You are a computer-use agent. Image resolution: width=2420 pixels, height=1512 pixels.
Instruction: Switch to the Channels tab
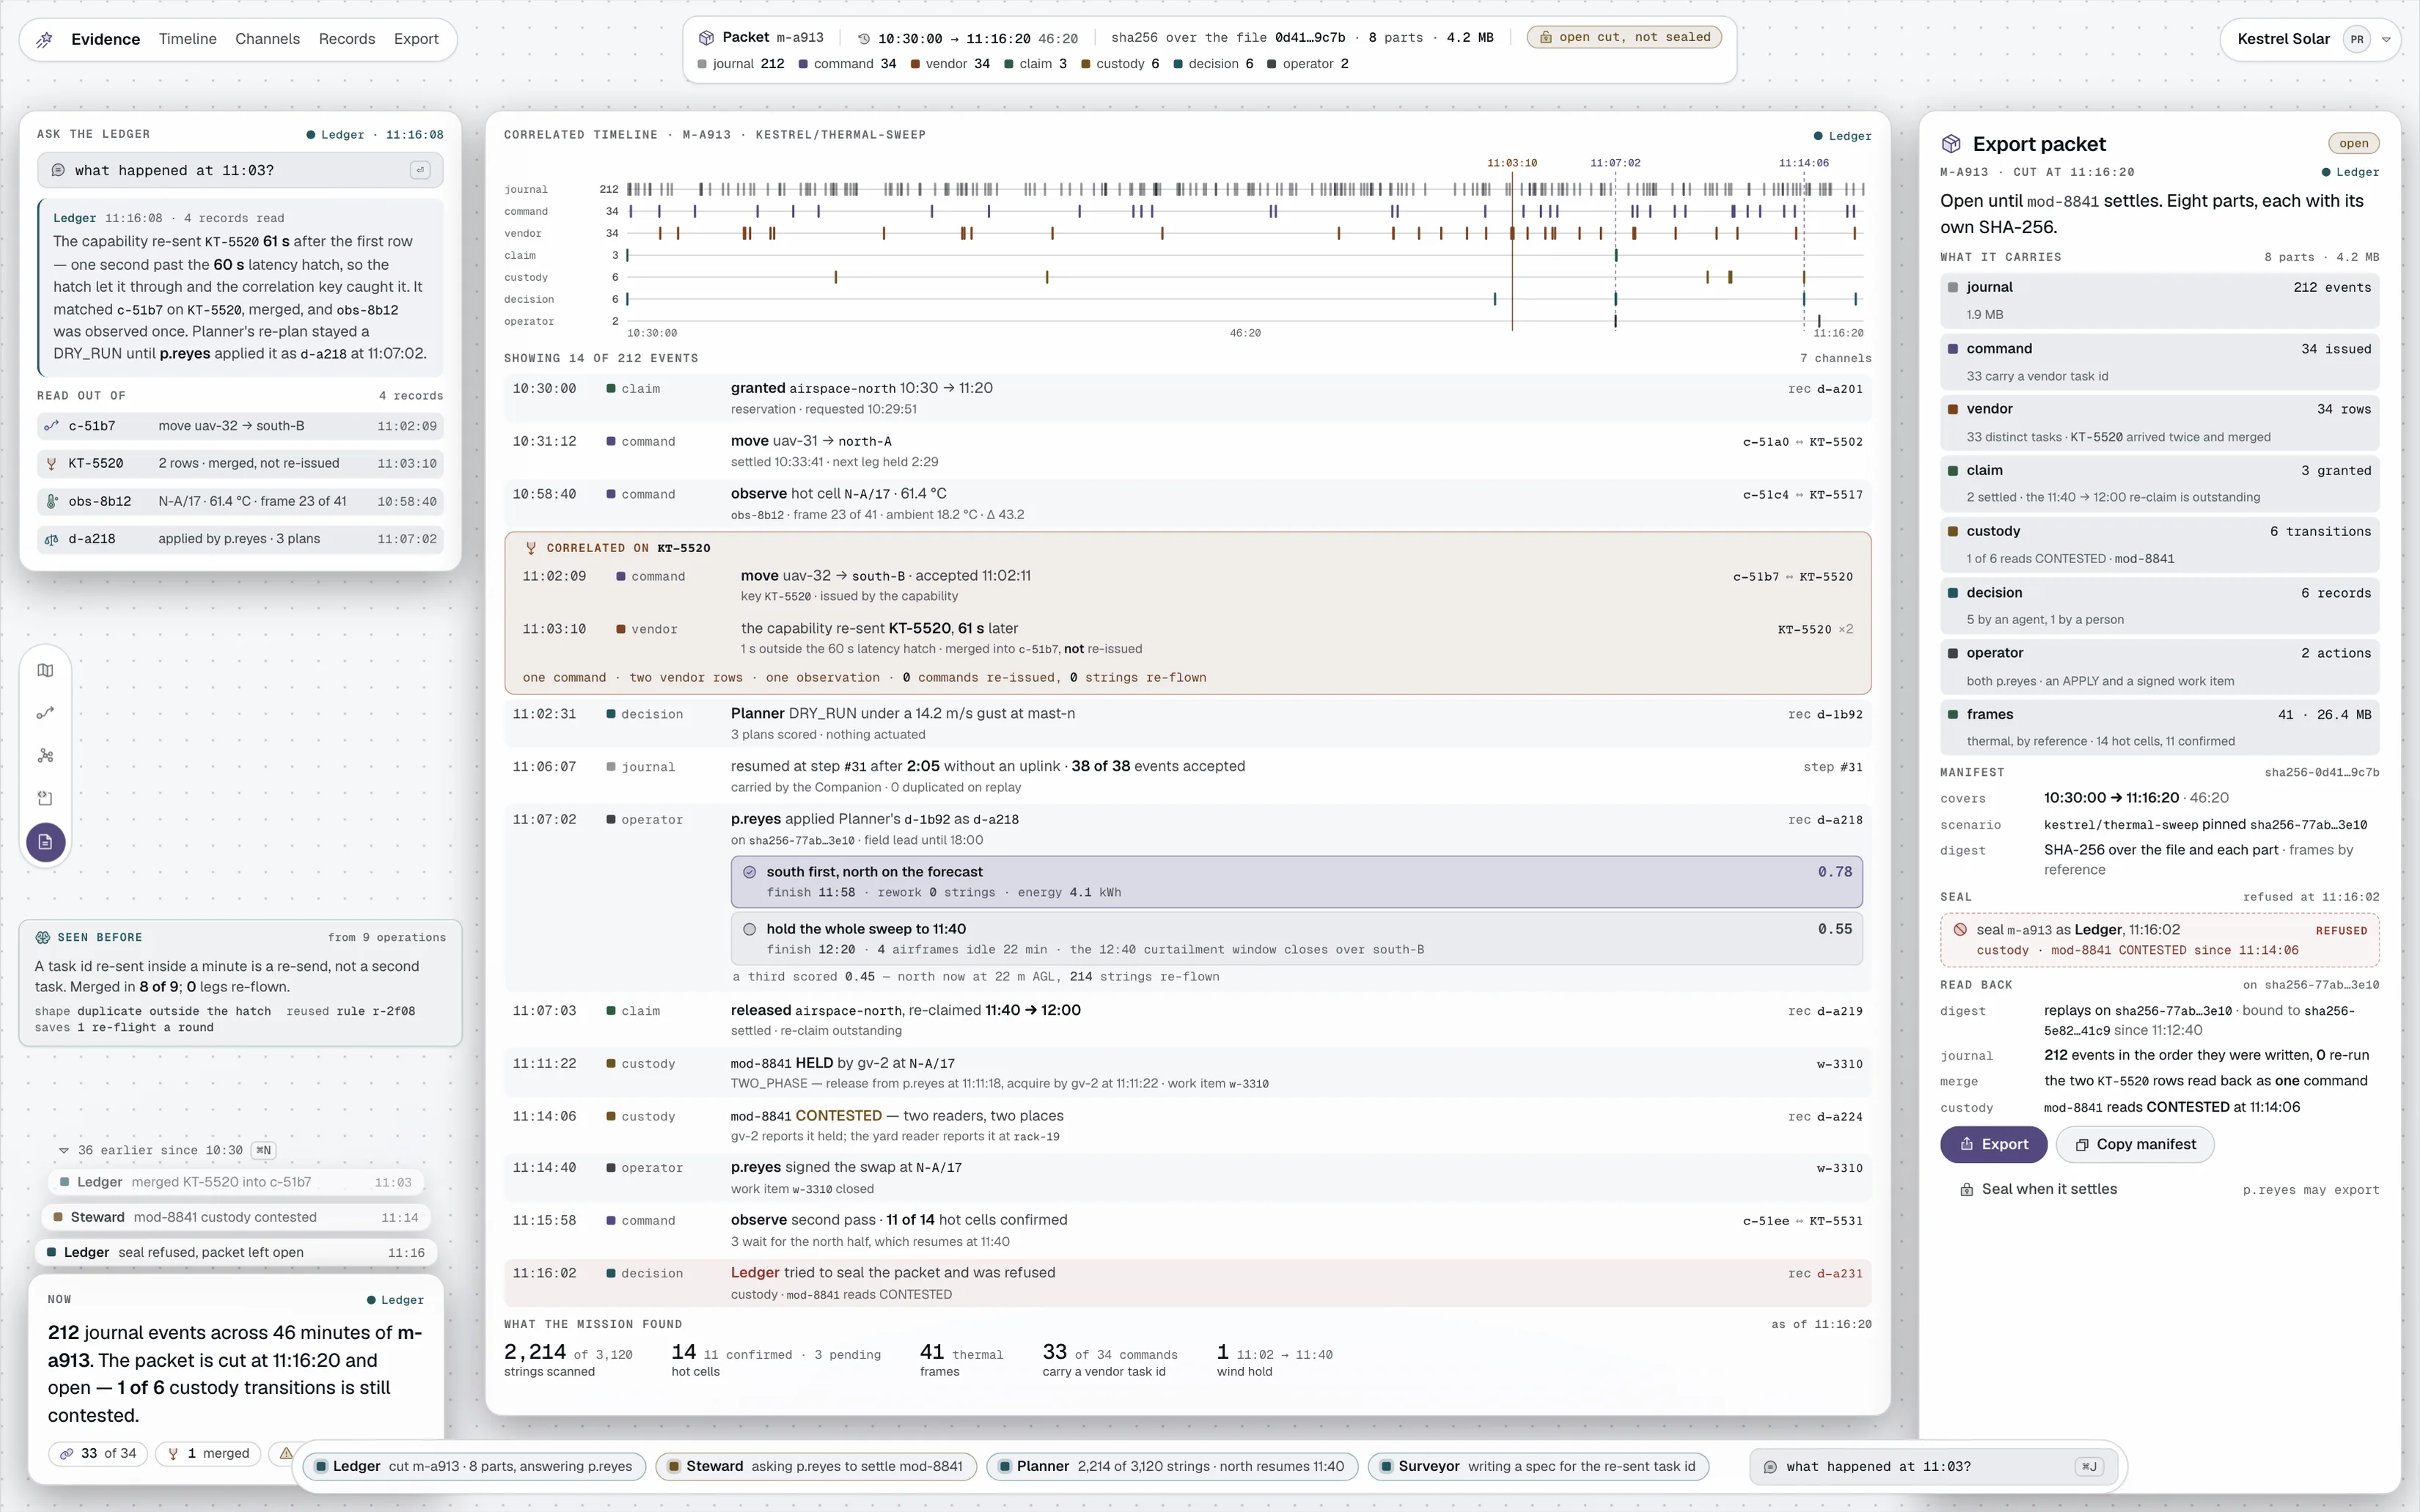[267, 39]
